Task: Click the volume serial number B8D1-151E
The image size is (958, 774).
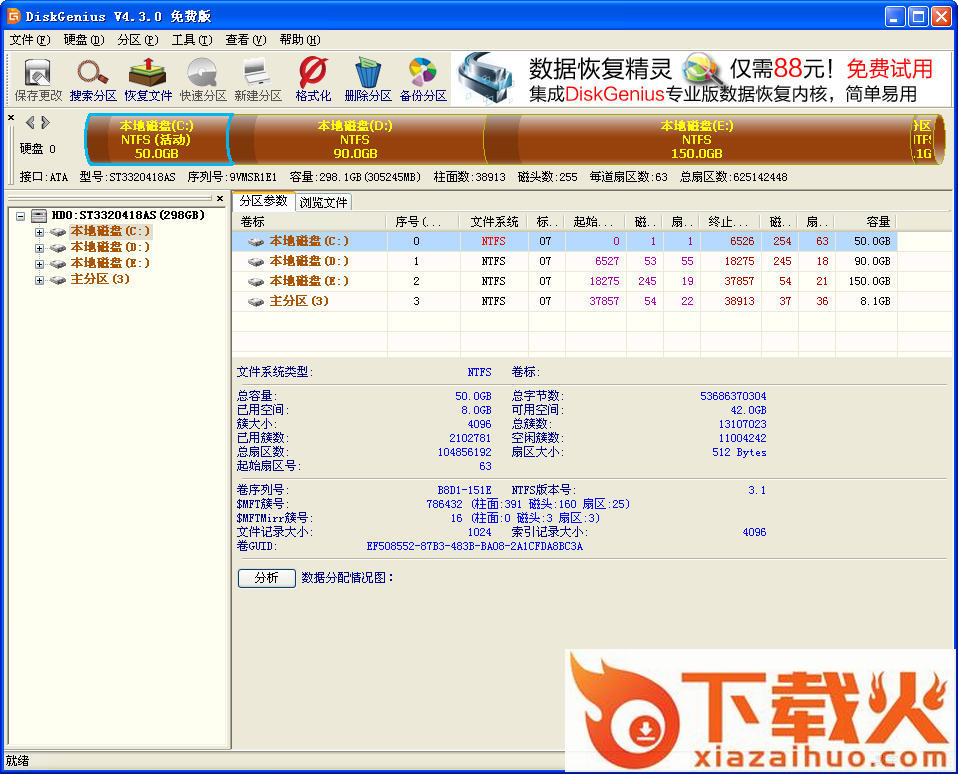Action: [464, 491]
